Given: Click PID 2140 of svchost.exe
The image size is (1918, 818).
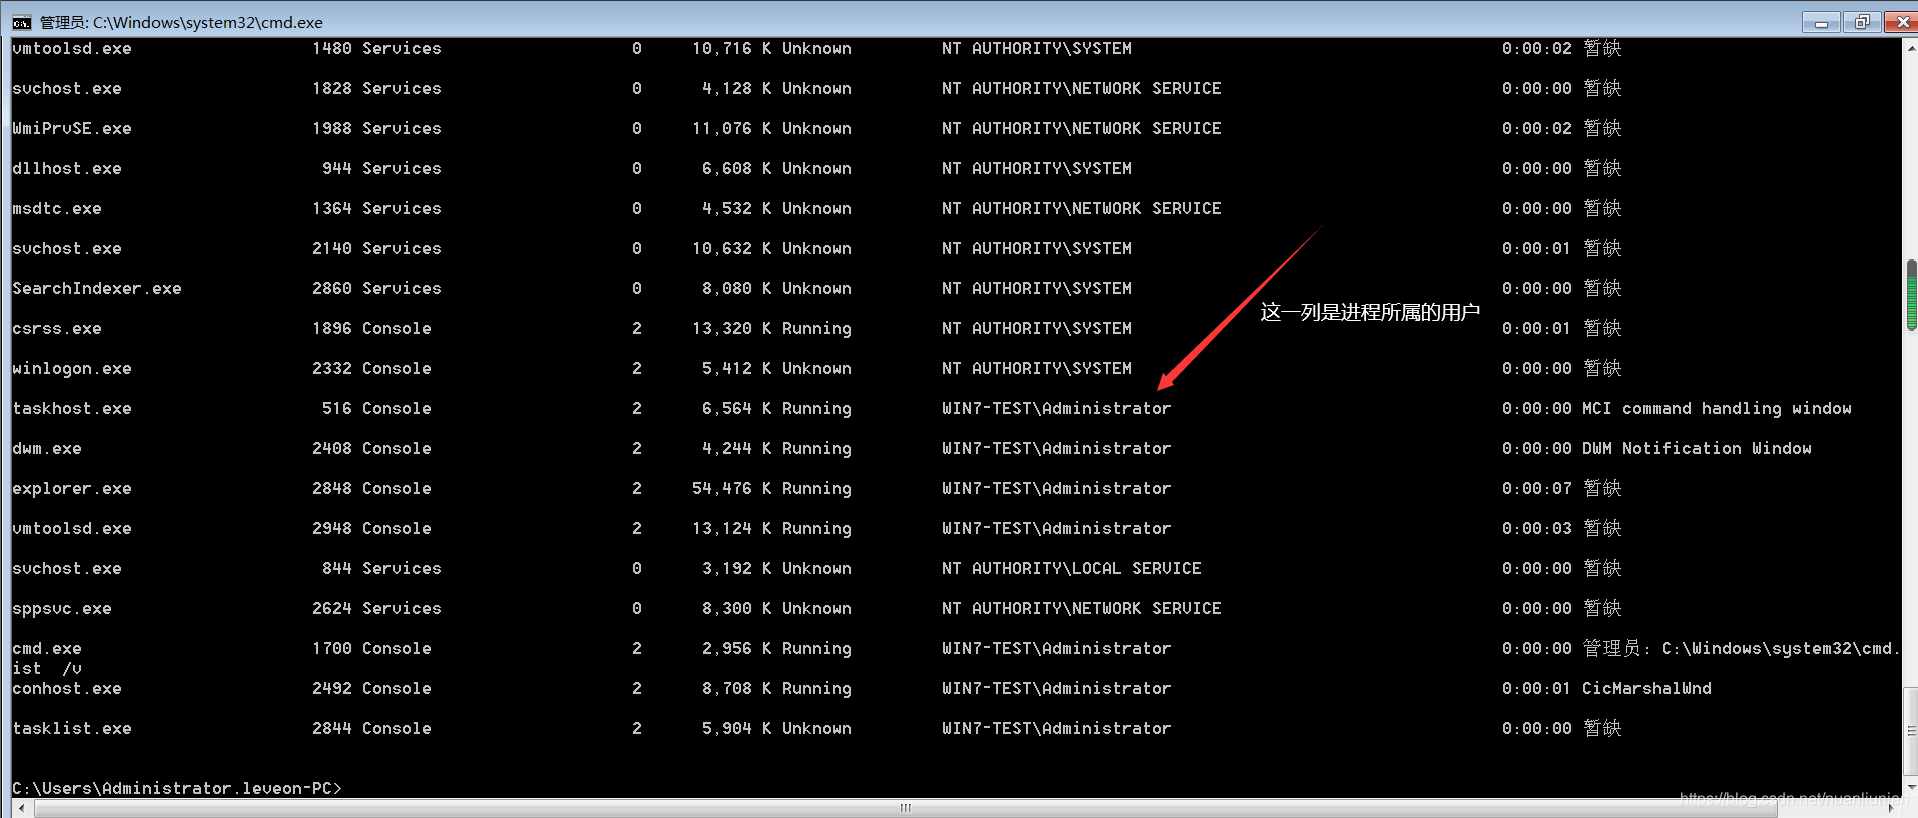Looking at the screenshot, I should click(x=332, y=248).
